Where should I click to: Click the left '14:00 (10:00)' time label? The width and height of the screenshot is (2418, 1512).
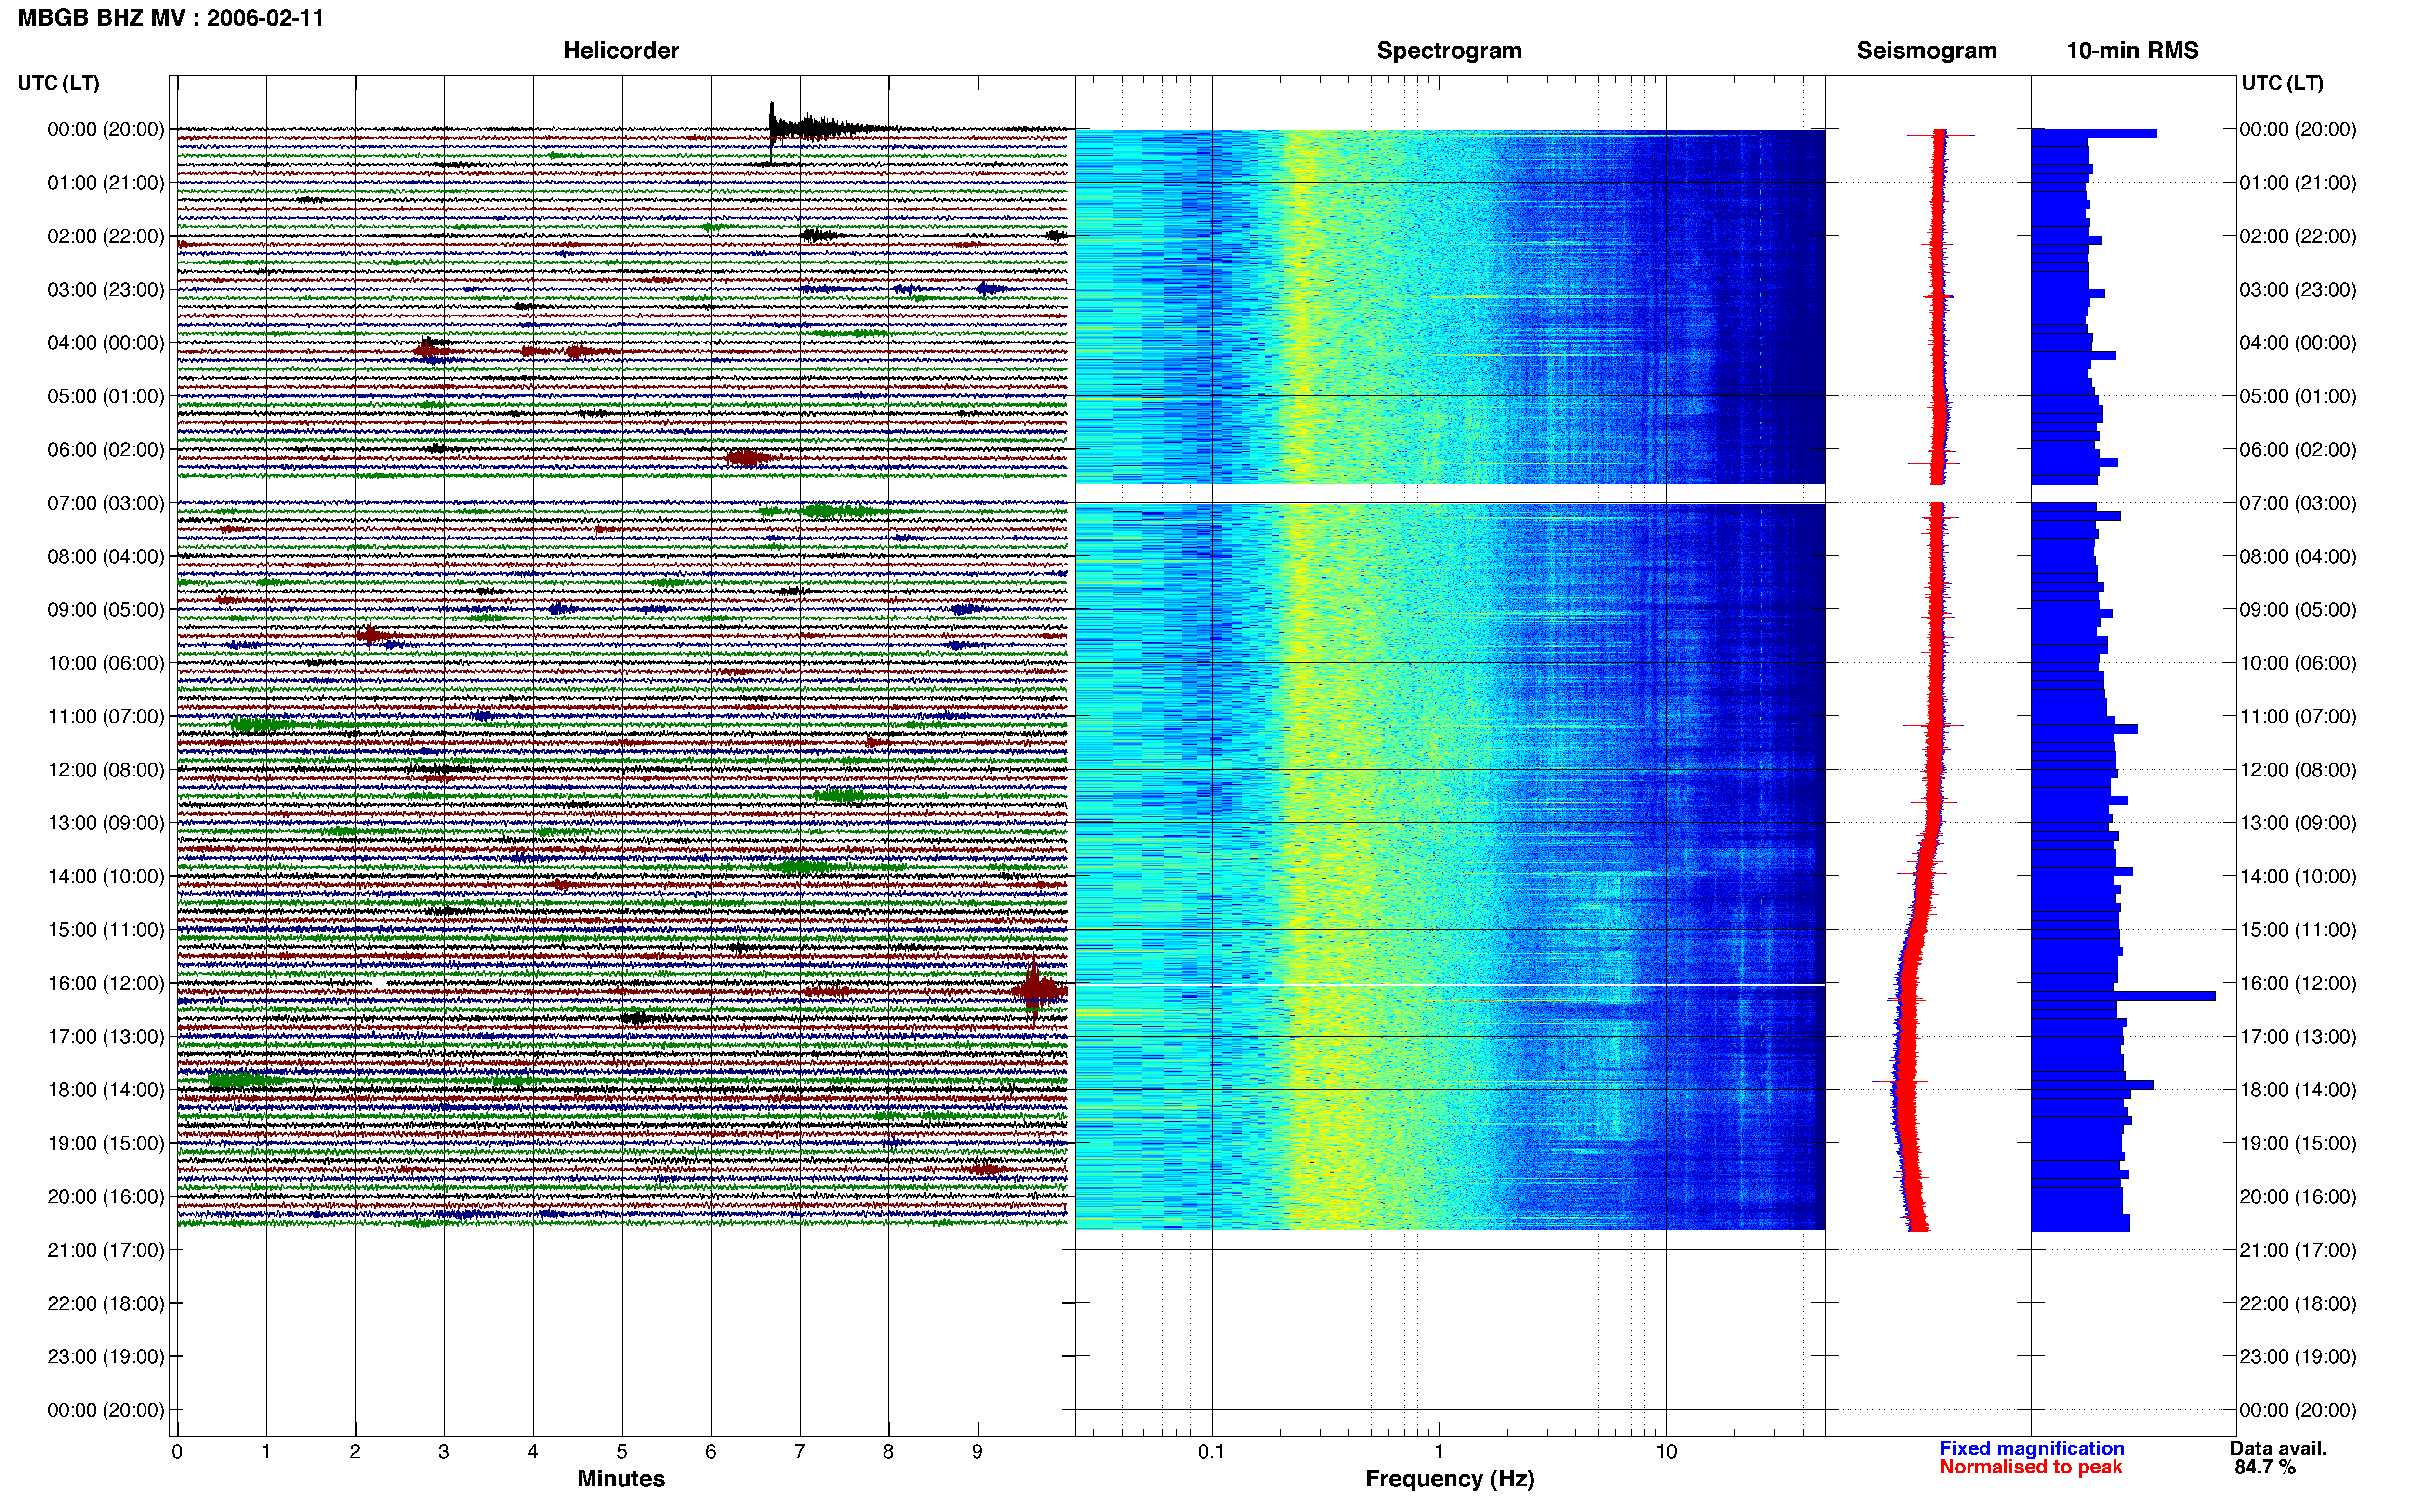pyautogui.click(x=106, y=876)
